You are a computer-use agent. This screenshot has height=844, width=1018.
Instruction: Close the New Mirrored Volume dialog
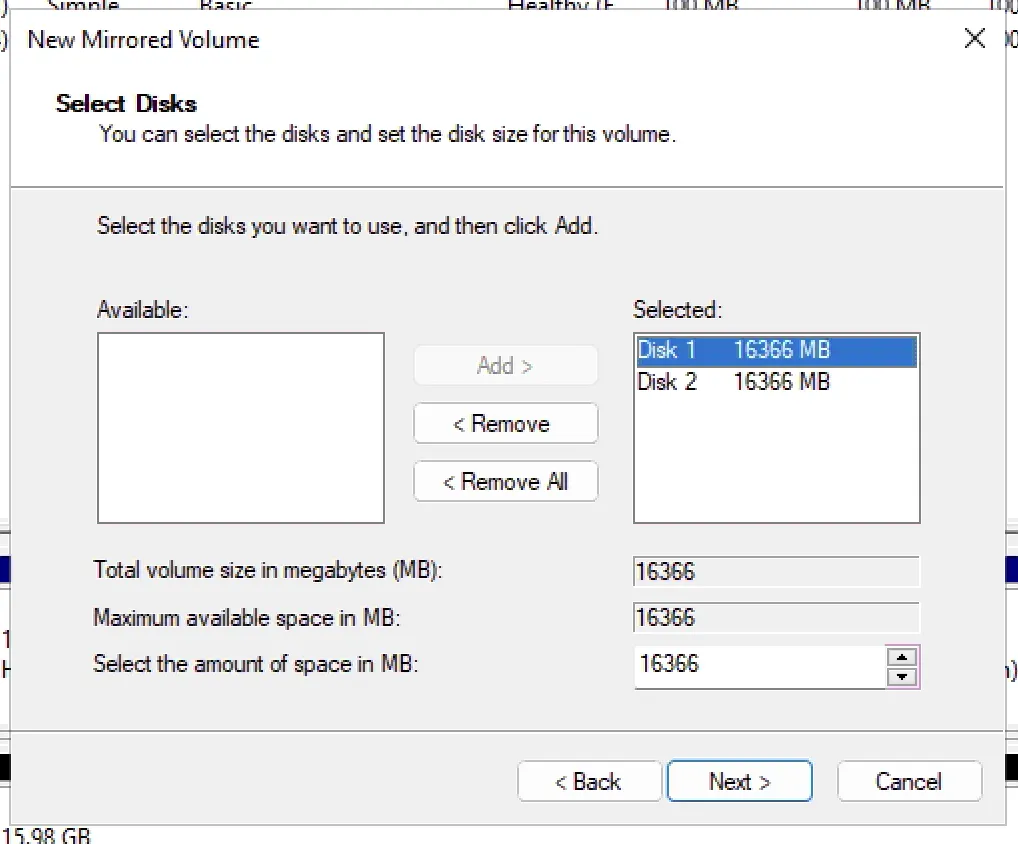974,38
